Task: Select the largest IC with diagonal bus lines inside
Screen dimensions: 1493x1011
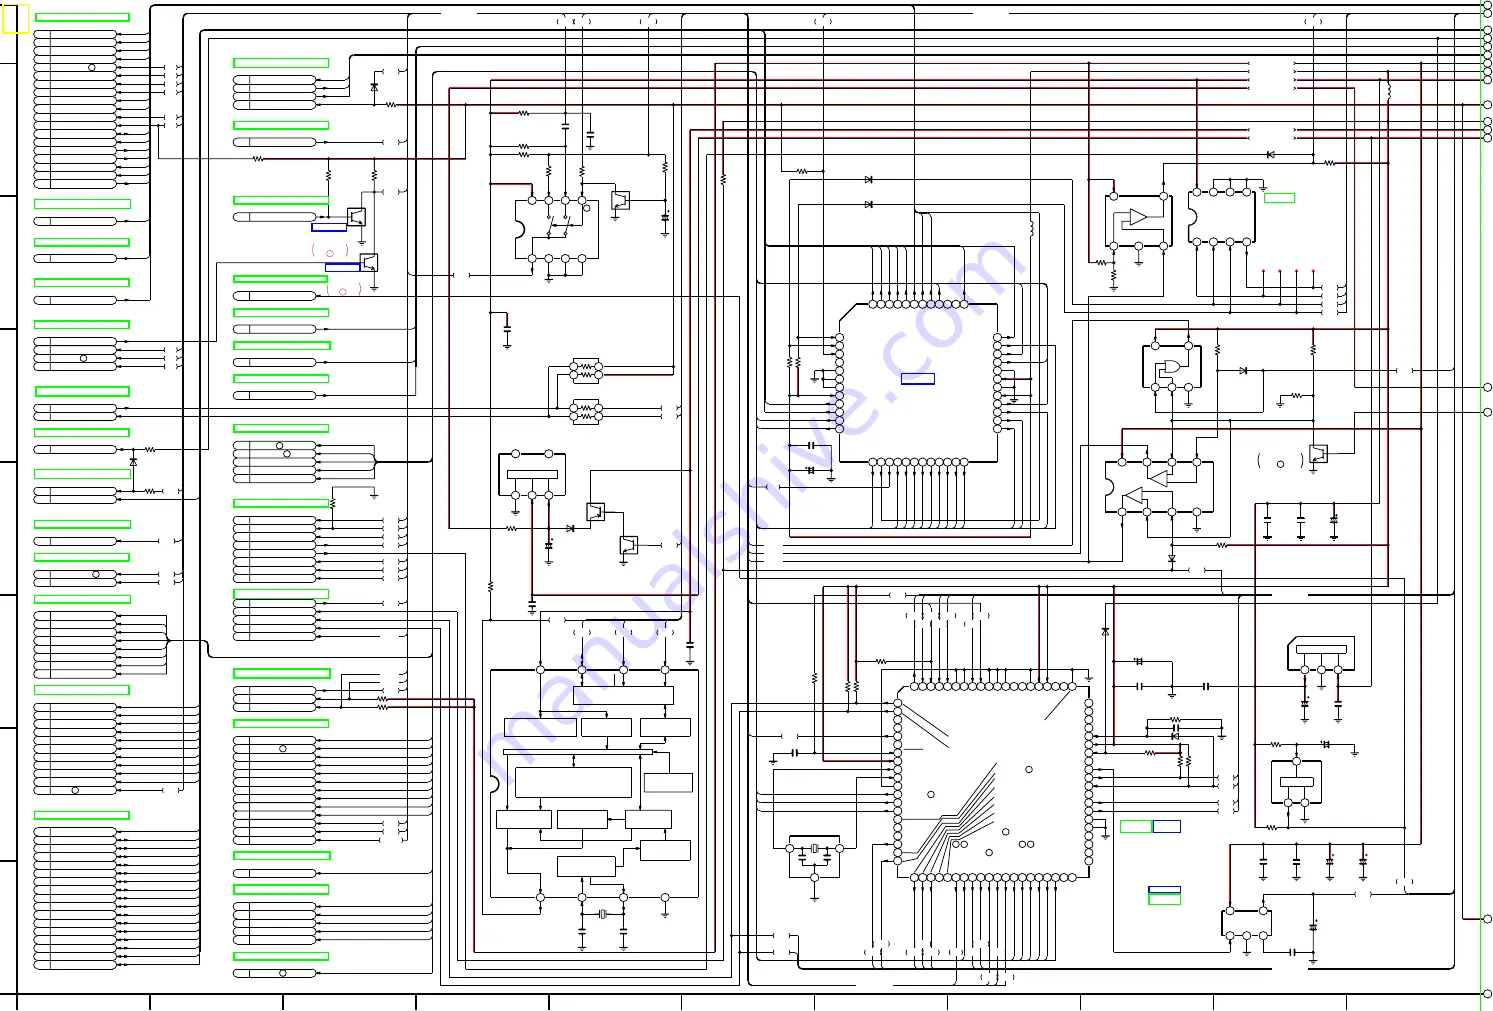Action: (x=993, y=783)
